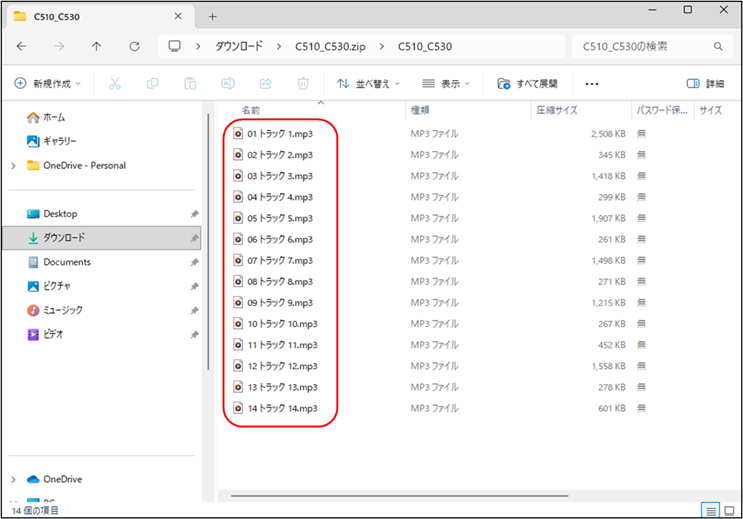Click the Back navigation arrow
This screenshot has height=519, width=743.
[22, 47]
